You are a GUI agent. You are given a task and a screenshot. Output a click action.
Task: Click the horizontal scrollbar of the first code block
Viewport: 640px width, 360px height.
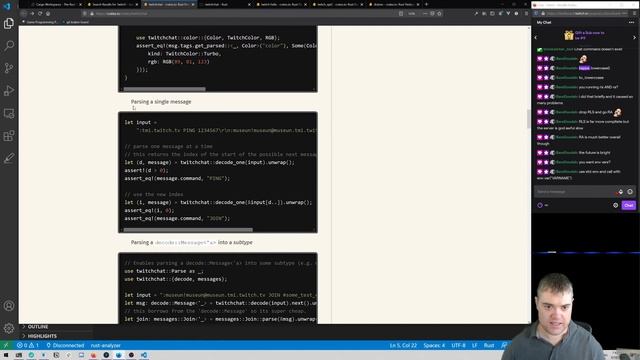pos(164,89)
